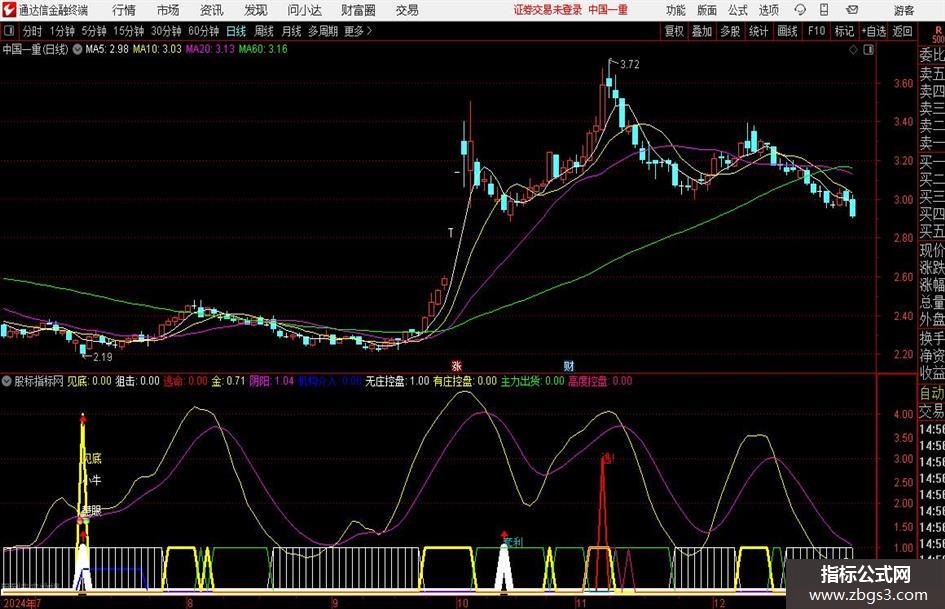Click the 涨 marker on the chart timeline

coord(456,365)
